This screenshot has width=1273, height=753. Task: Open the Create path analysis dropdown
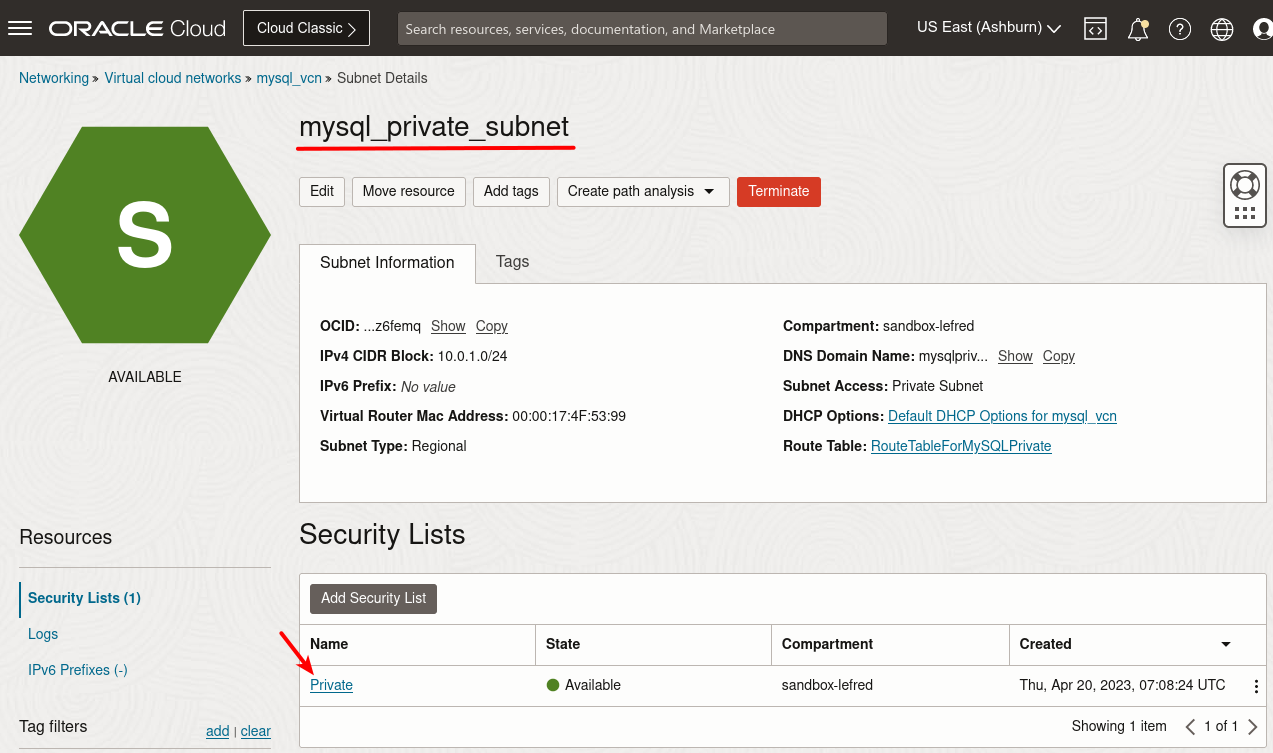[643, 191]
